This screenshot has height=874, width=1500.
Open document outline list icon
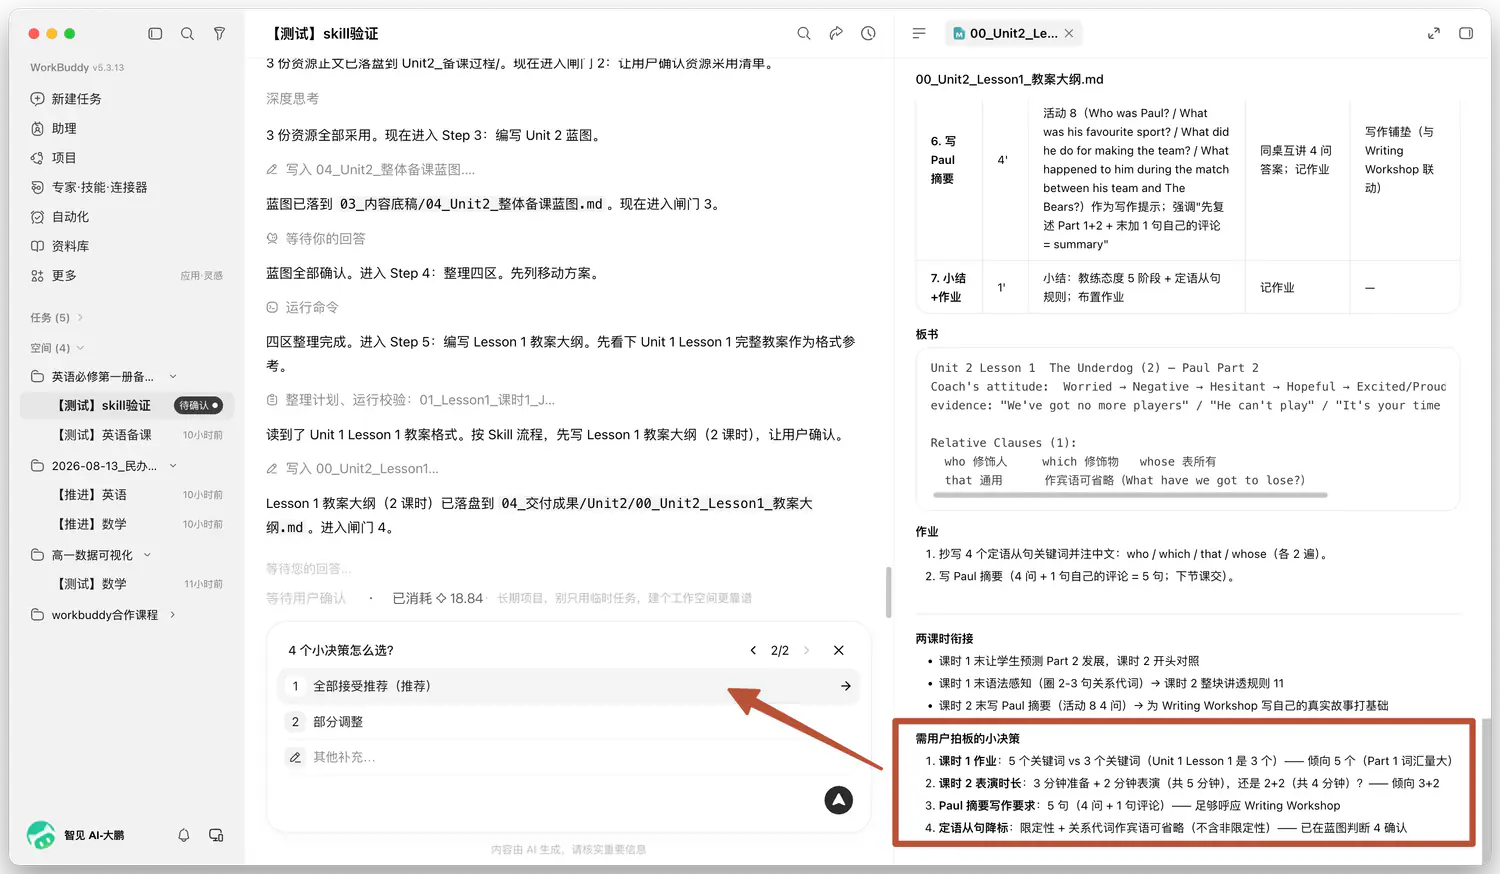tap(919, 33)
